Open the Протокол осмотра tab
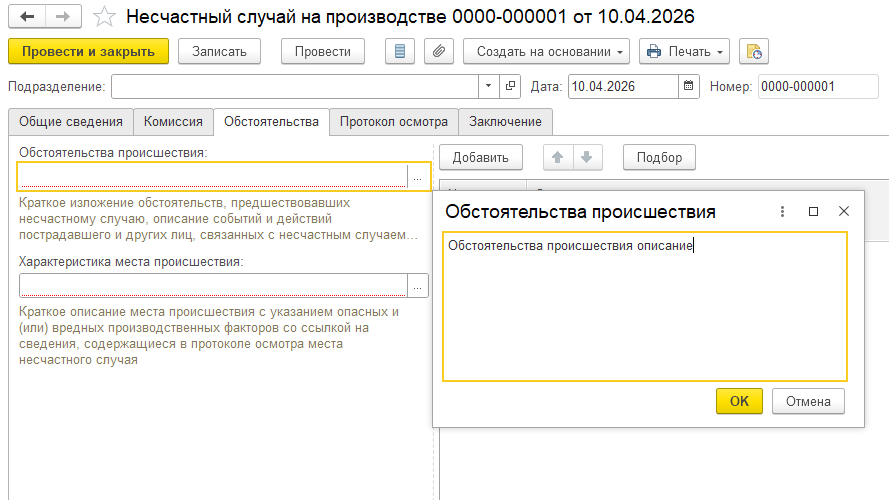Image resolution: width=889 pixels, height=500 pixels. (393, 122)
